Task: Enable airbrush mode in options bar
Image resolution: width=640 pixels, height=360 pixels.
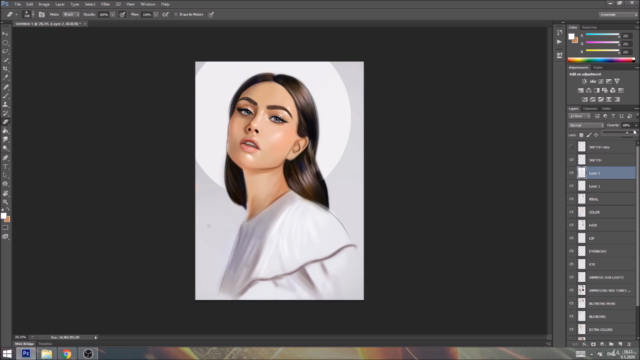Action: coord(165,15)
